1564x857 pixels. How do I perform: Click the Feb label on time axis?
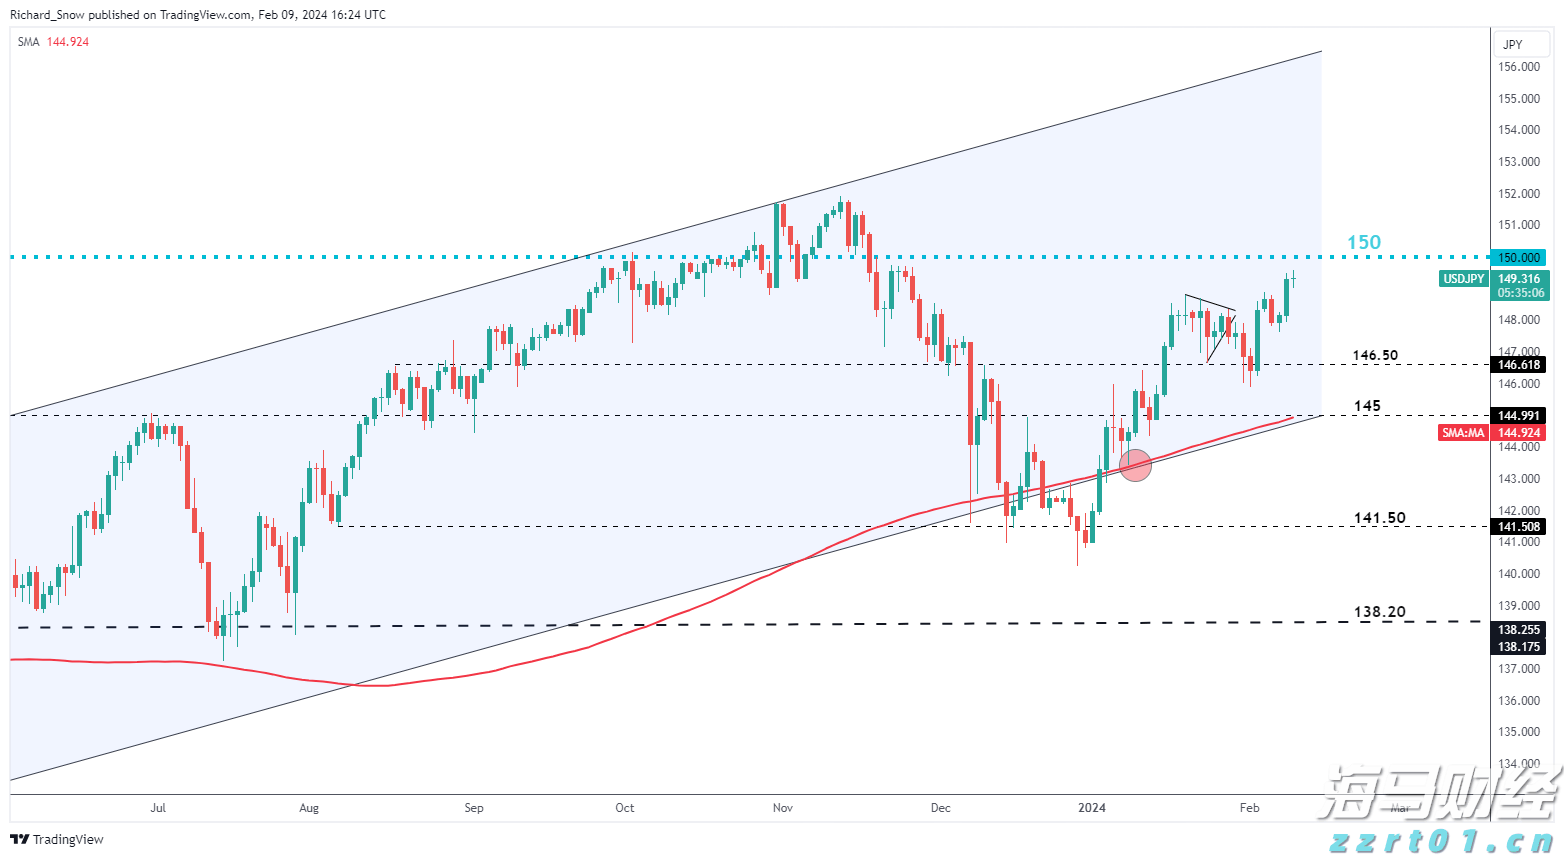[1249, 808]
